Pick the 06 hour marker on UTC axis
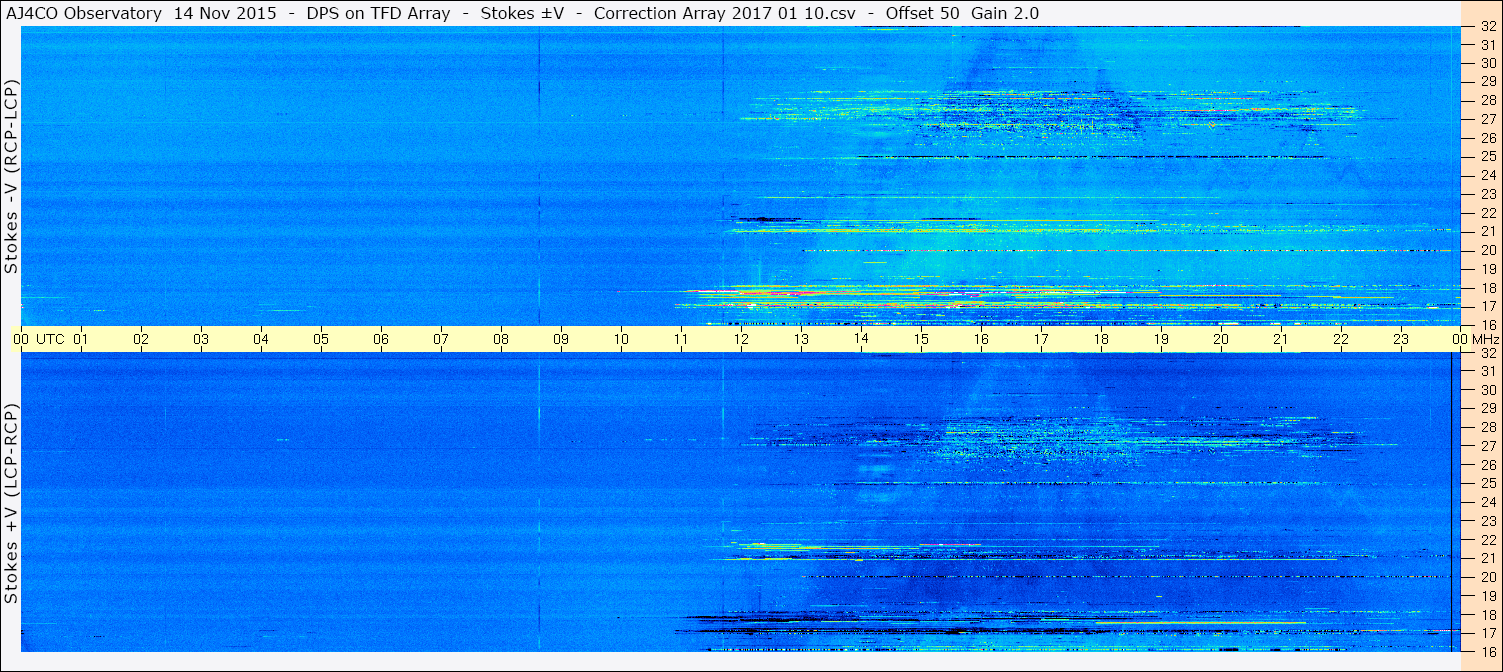 tap(381, 339)
